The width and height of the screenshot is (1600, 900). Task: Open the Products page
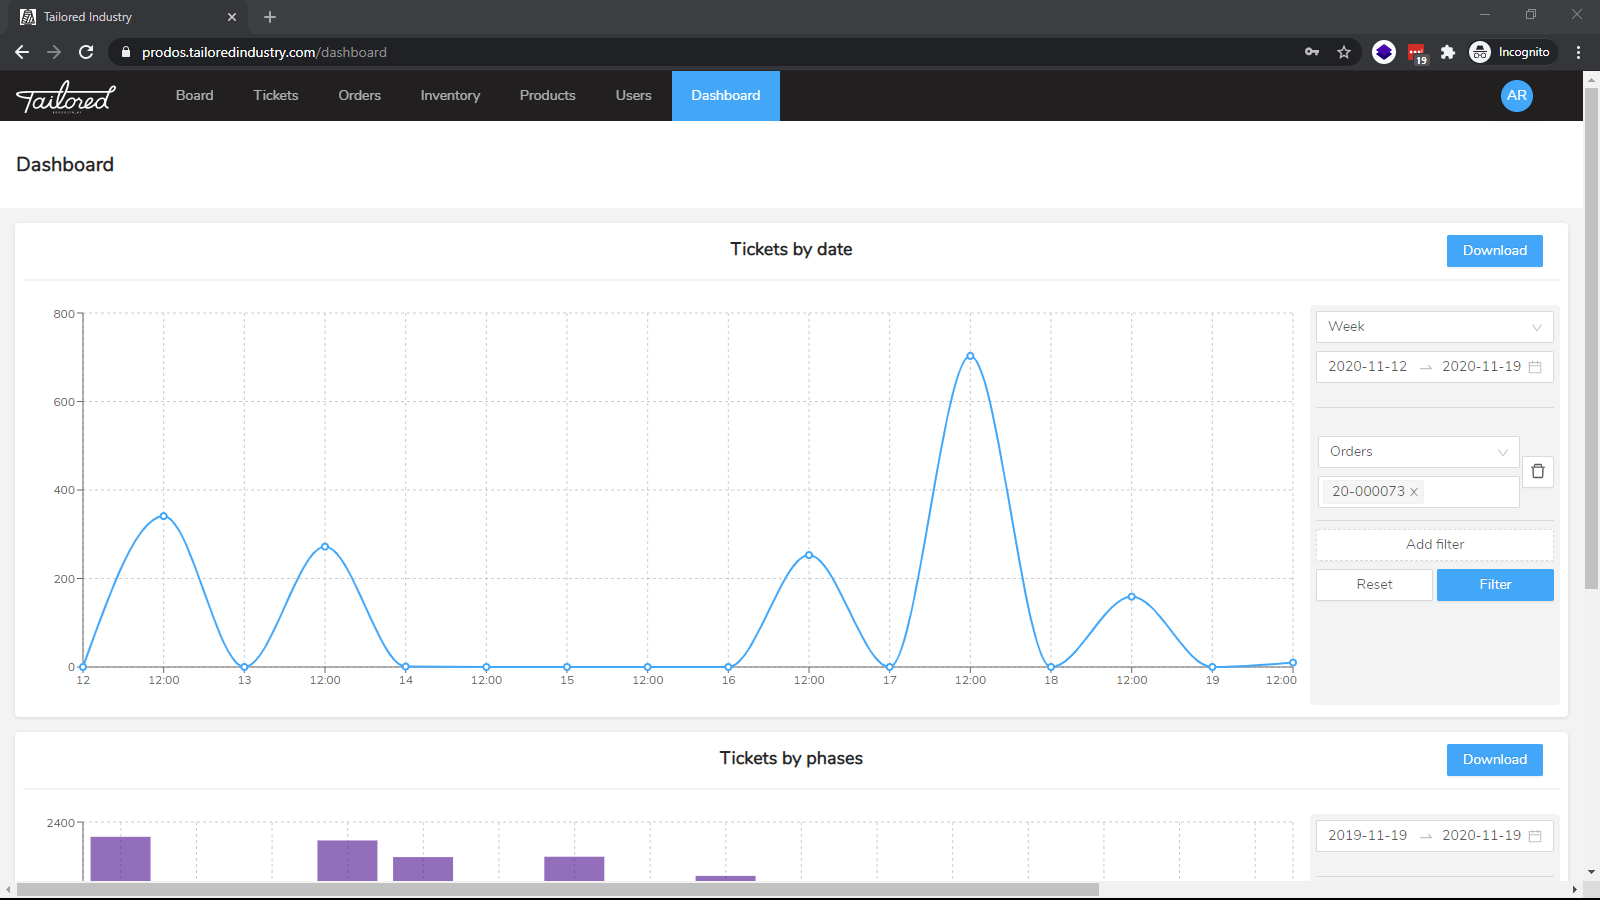[x=548, y=96]
